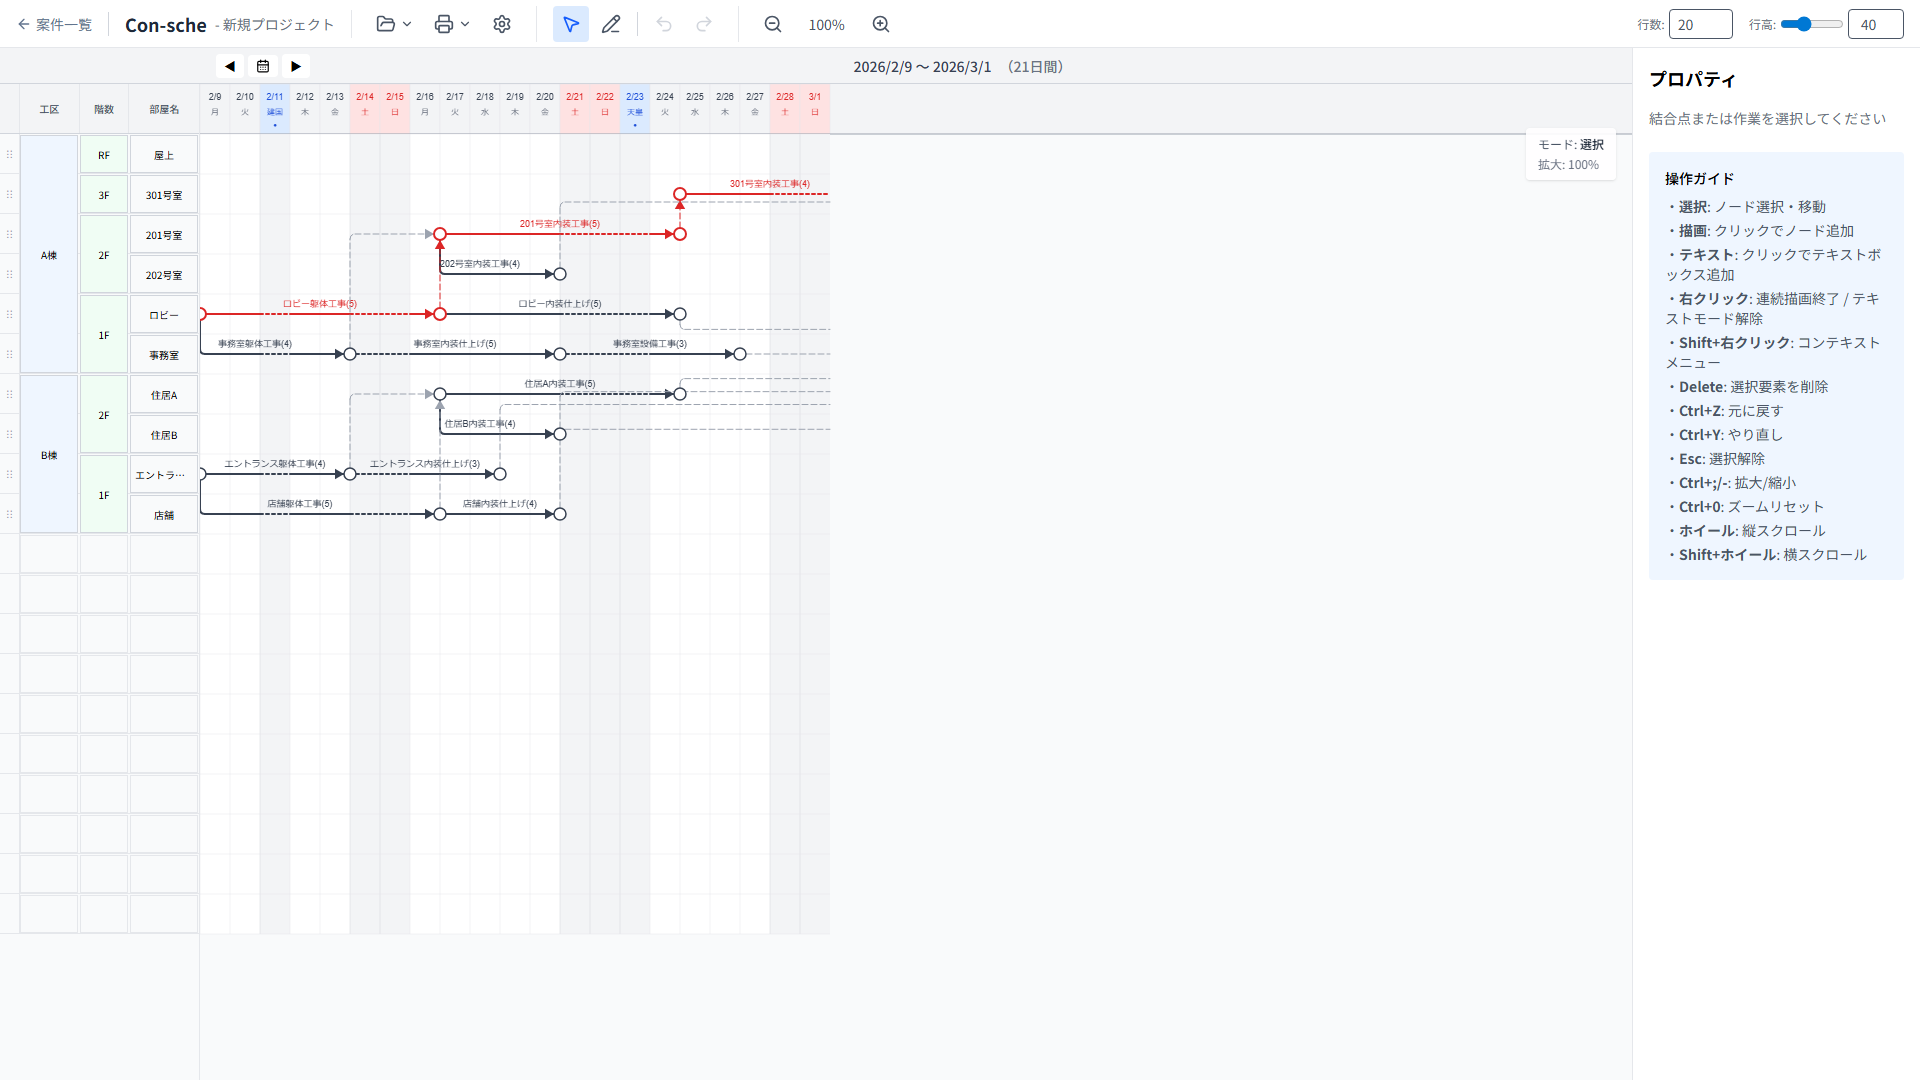Return to 案件一覧 project list

click(x=55, y=25)
